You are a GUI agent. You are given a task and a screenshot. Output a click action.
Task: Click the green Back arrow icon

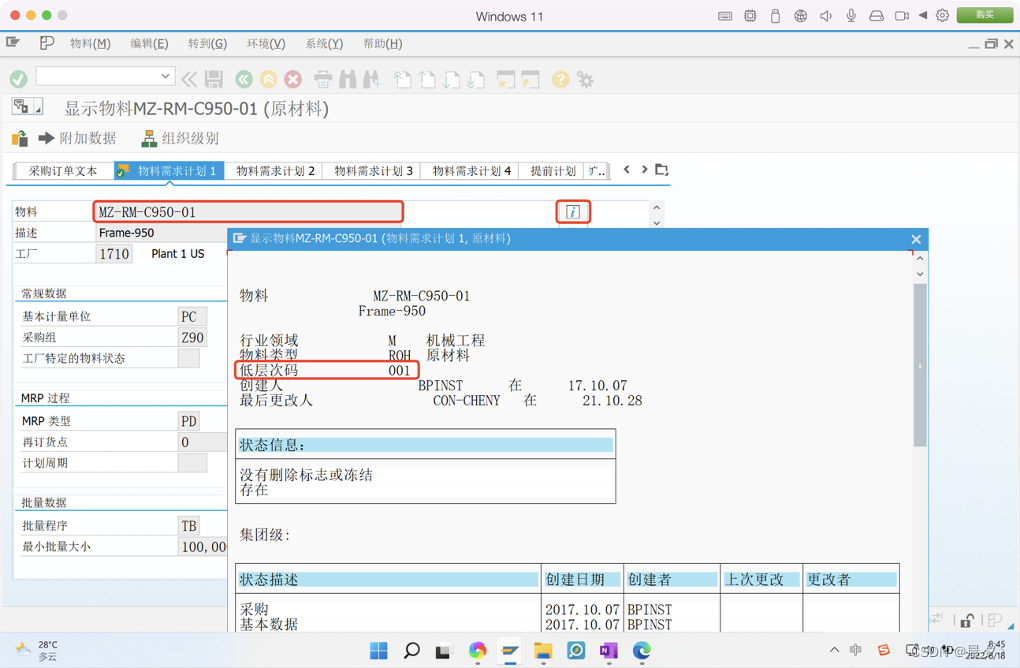[243, 78]
